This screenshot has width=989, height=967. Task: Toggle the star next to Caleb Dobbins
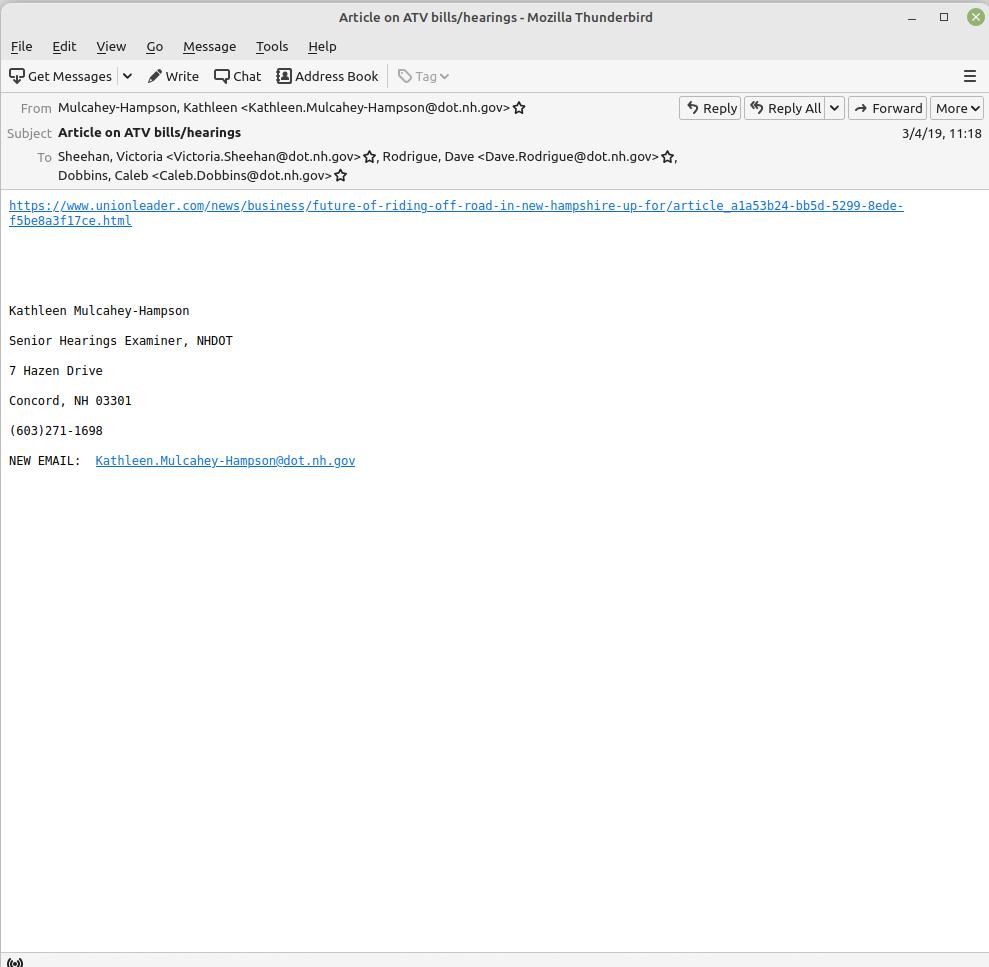click(x=340, y=176)
